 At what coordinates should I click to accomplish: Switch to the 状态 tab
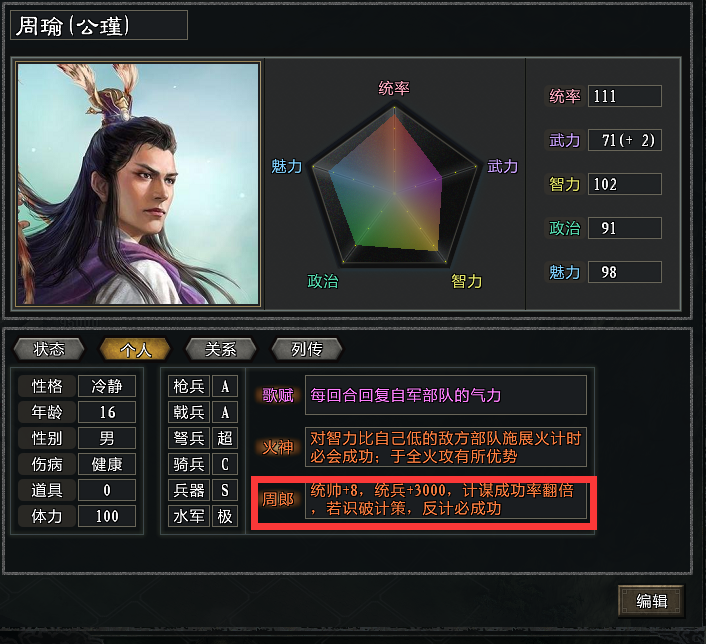point(49,349)
